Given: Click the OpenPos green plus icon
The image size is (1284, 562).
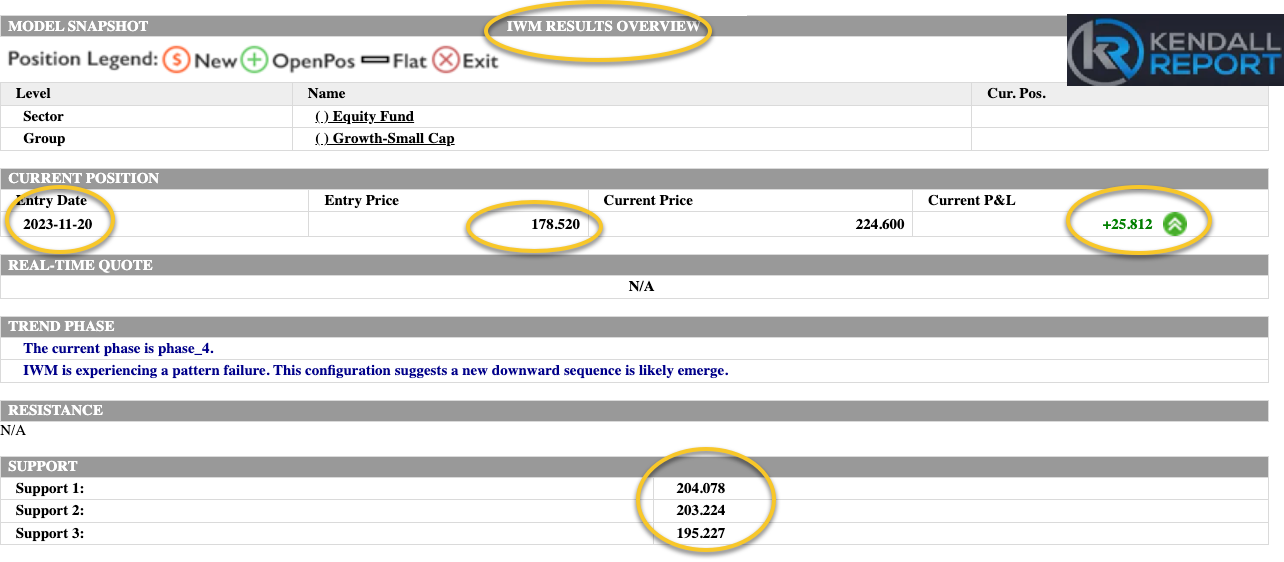Looking at the screenshot, I should tap(256, 60).
